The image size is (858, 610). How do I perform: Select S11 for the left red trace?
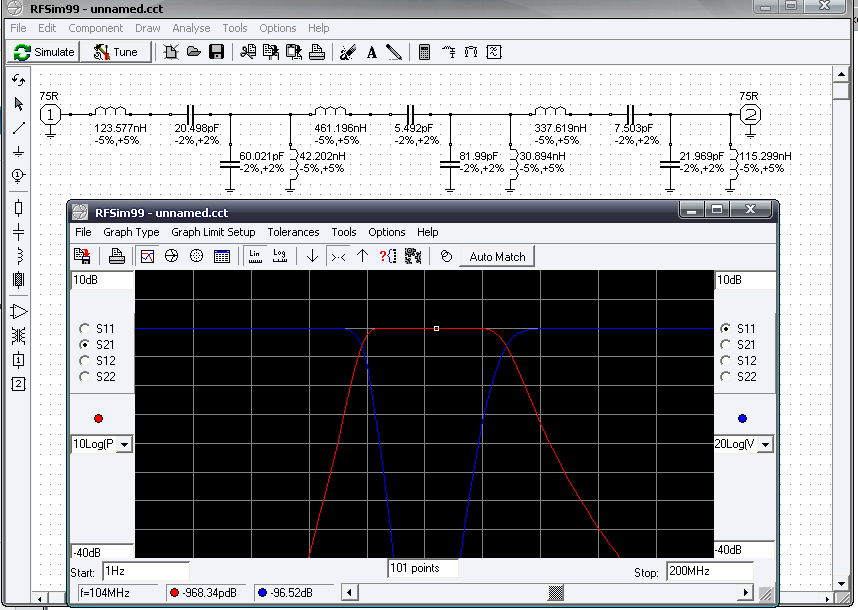point(84,328)
